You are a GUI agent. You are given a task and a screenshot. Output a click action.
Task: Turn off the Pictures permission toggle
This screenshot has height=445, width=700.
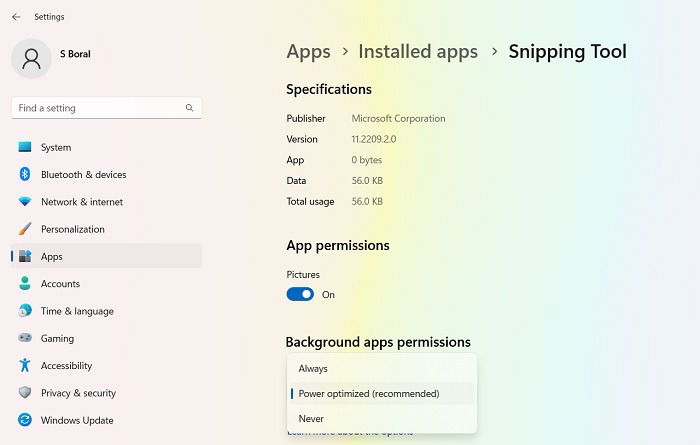point(300,295)
